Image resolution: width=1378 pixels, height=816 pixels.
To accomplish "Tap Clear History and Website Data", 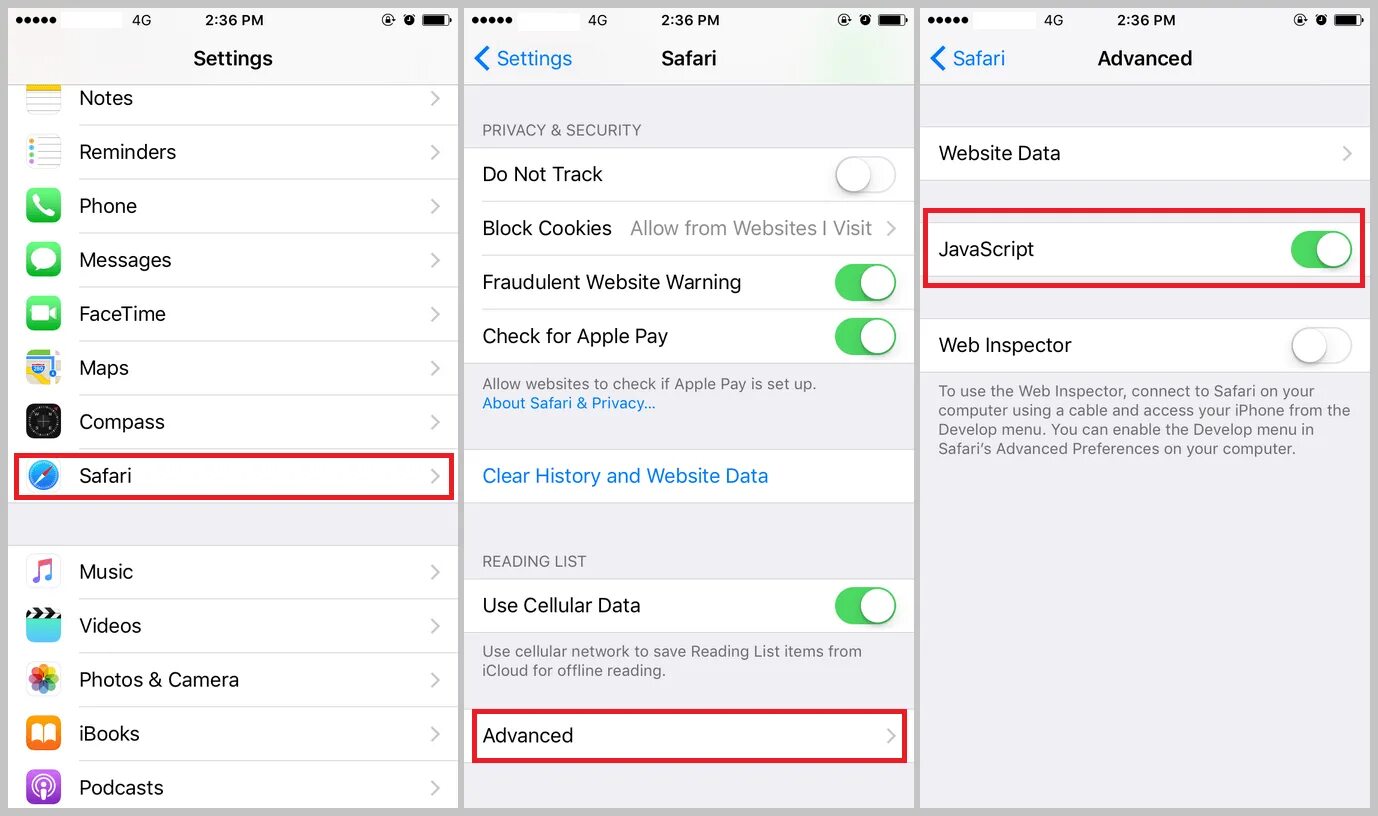I will pos(625,476).
